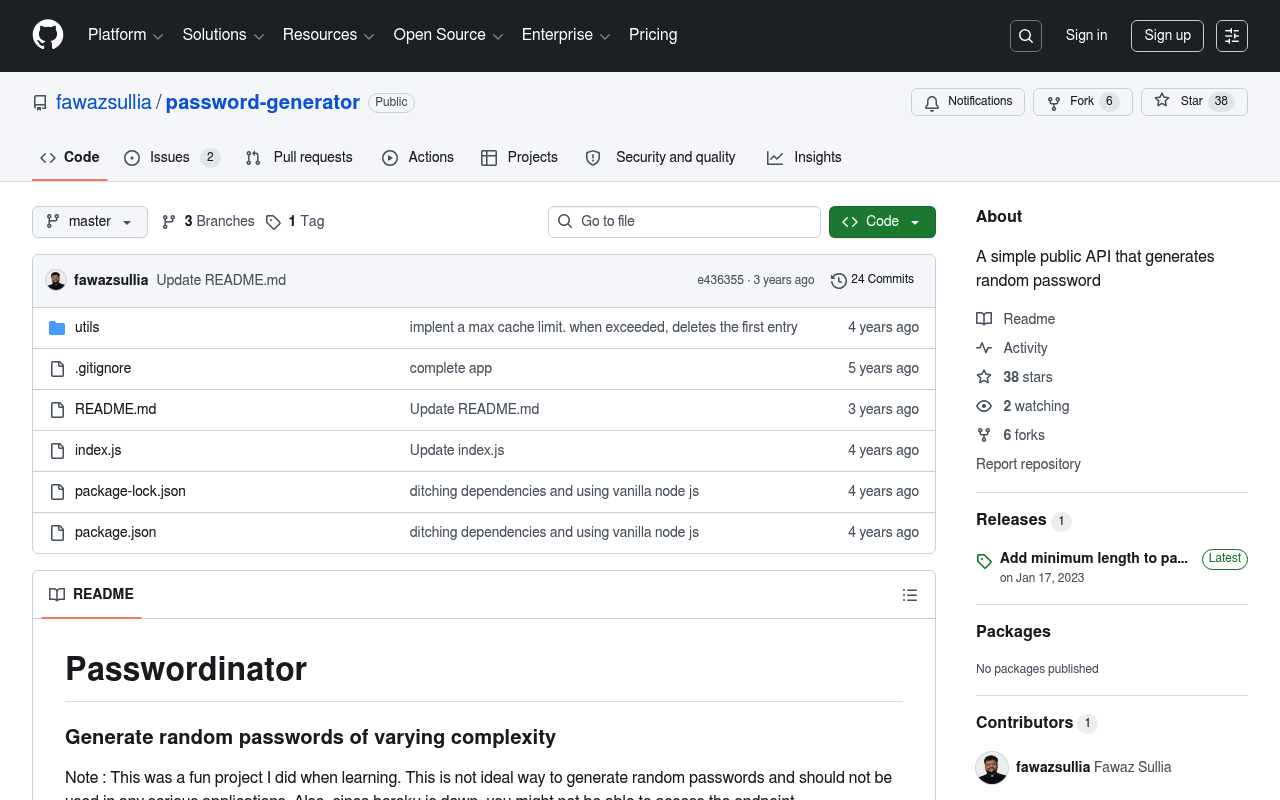Click the branches icon next to 3 Branches
The image size is (1280, 800).
[x=169, y=222]
